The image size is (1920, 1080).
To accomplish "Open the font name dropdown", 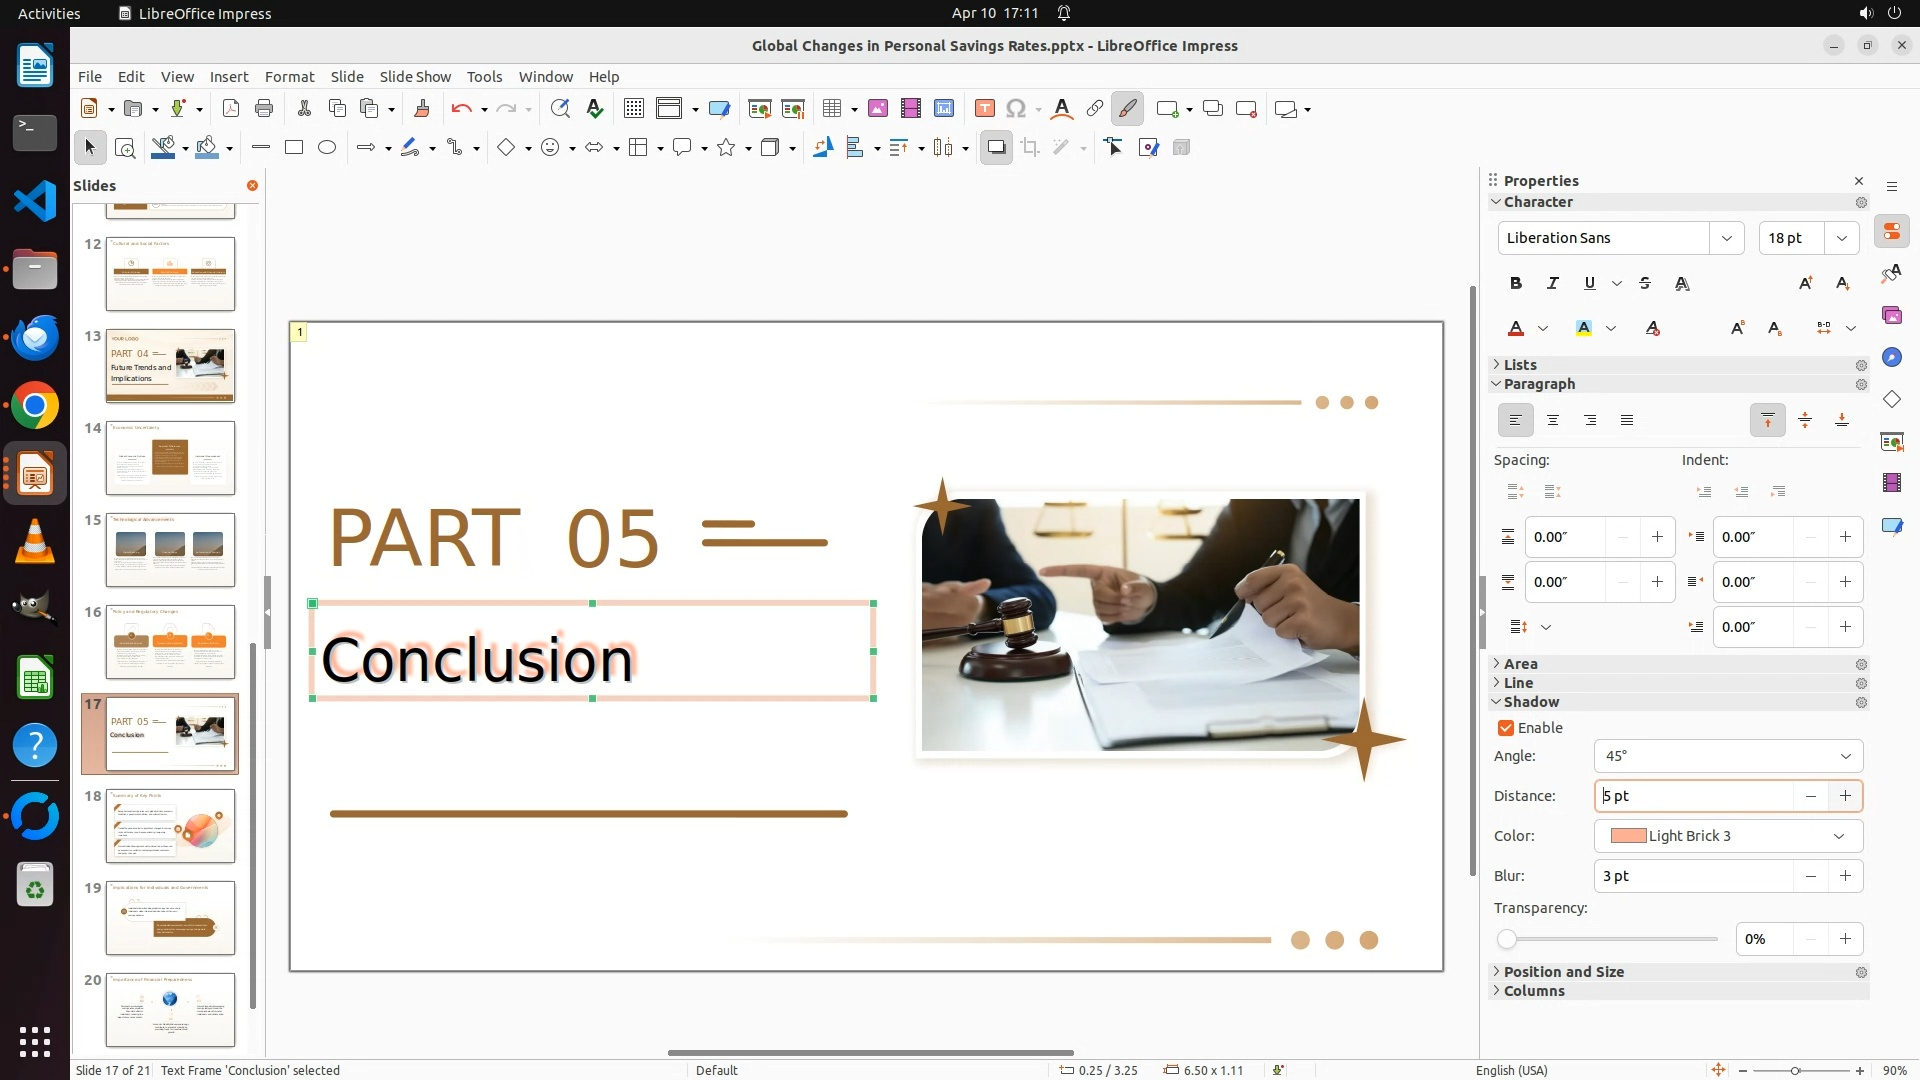I will pos(1726,238).
